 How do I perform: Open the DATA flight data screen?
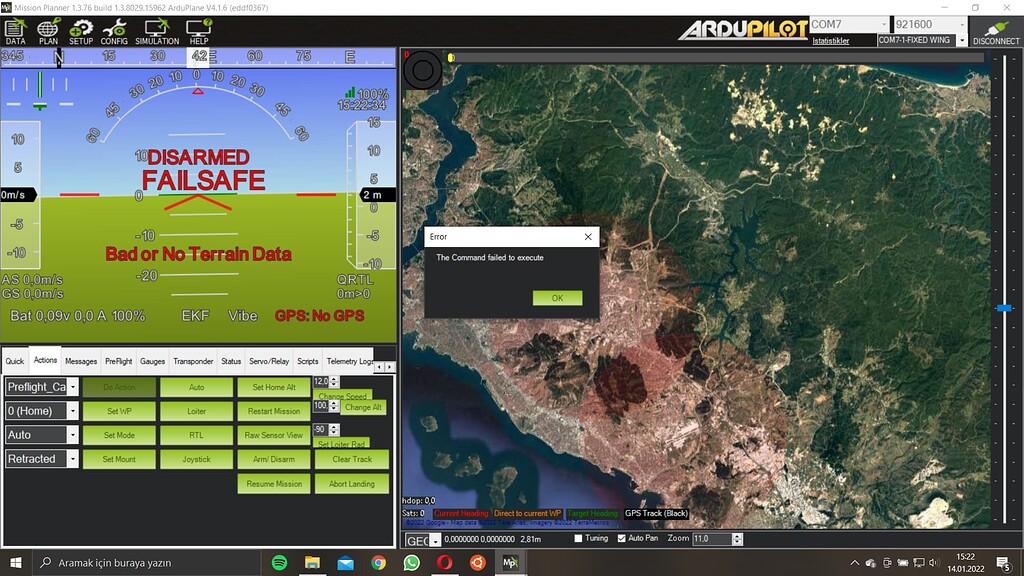(15, 31)
